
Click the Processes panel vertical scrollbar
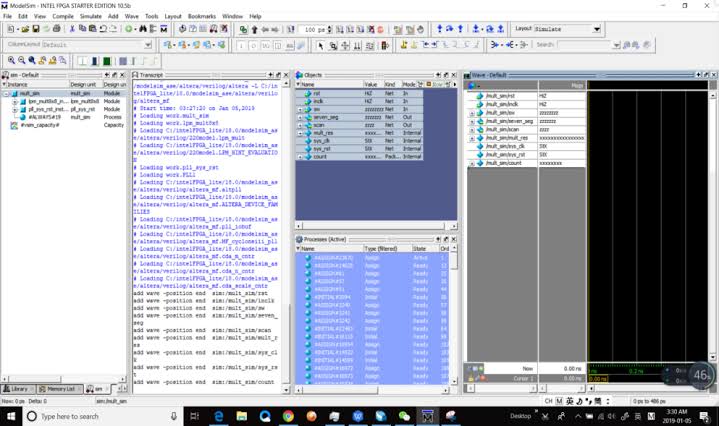click(454, 314)
